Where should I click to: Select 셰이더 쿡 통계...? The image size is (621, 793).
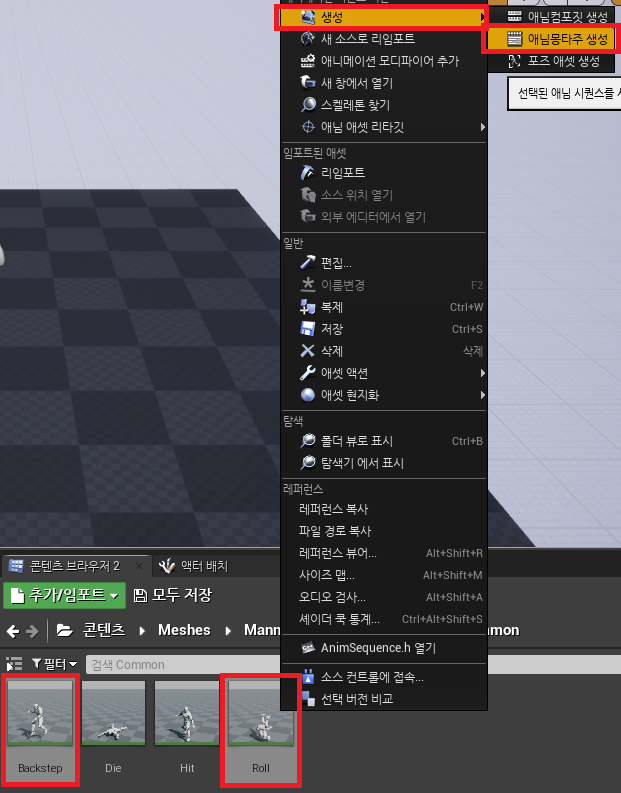339,619
